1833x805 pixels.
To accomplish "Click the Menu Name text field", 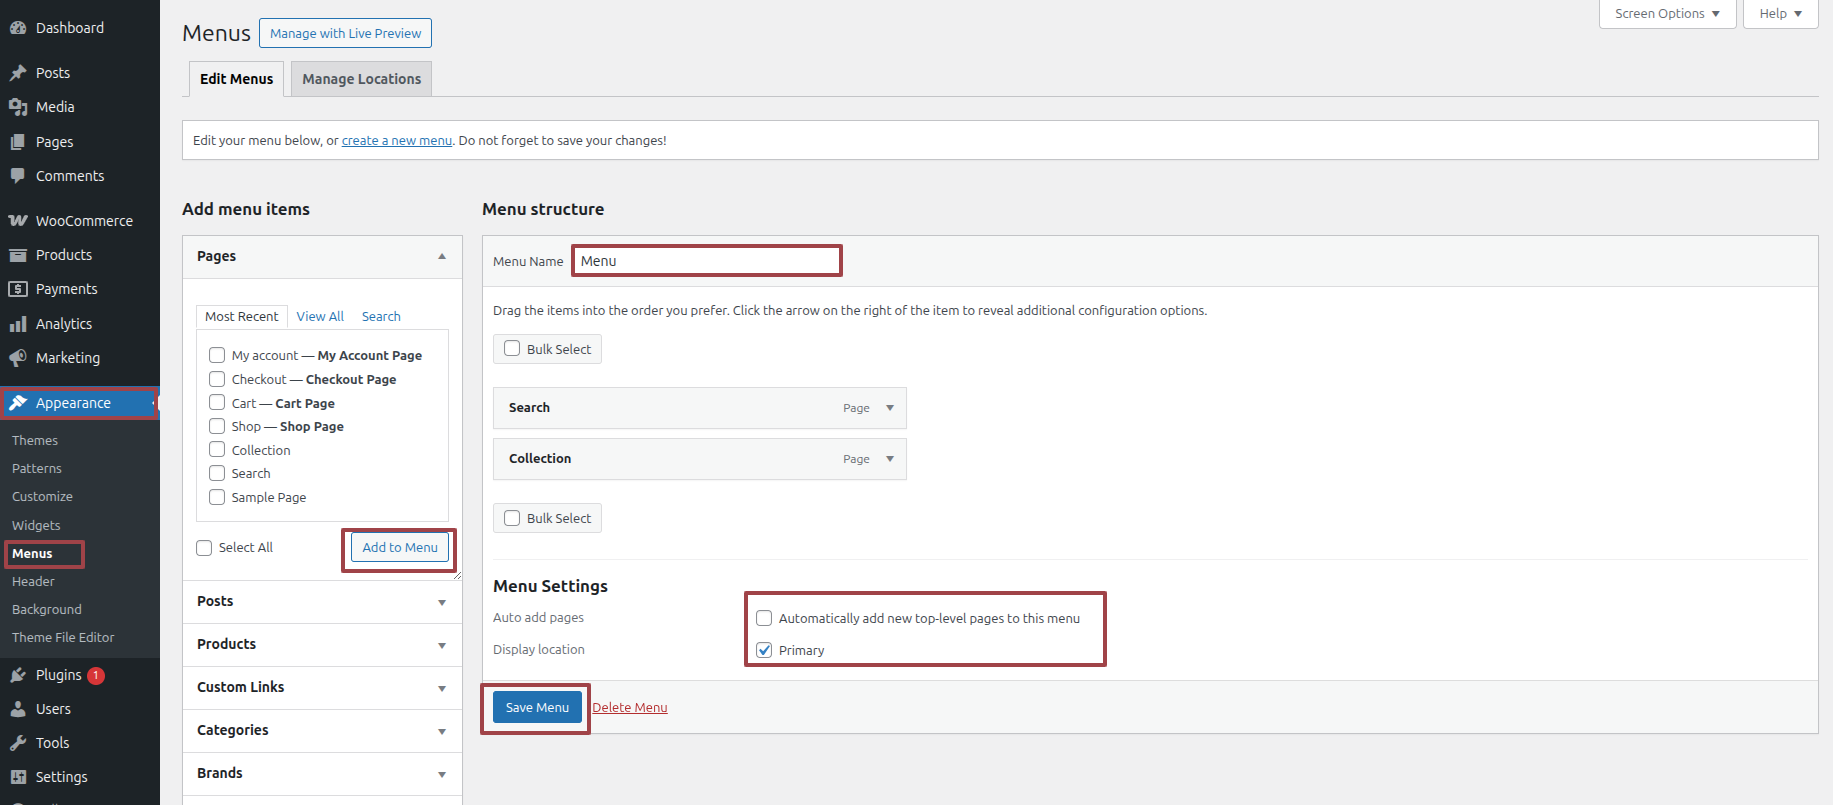I will pos(707,261).
